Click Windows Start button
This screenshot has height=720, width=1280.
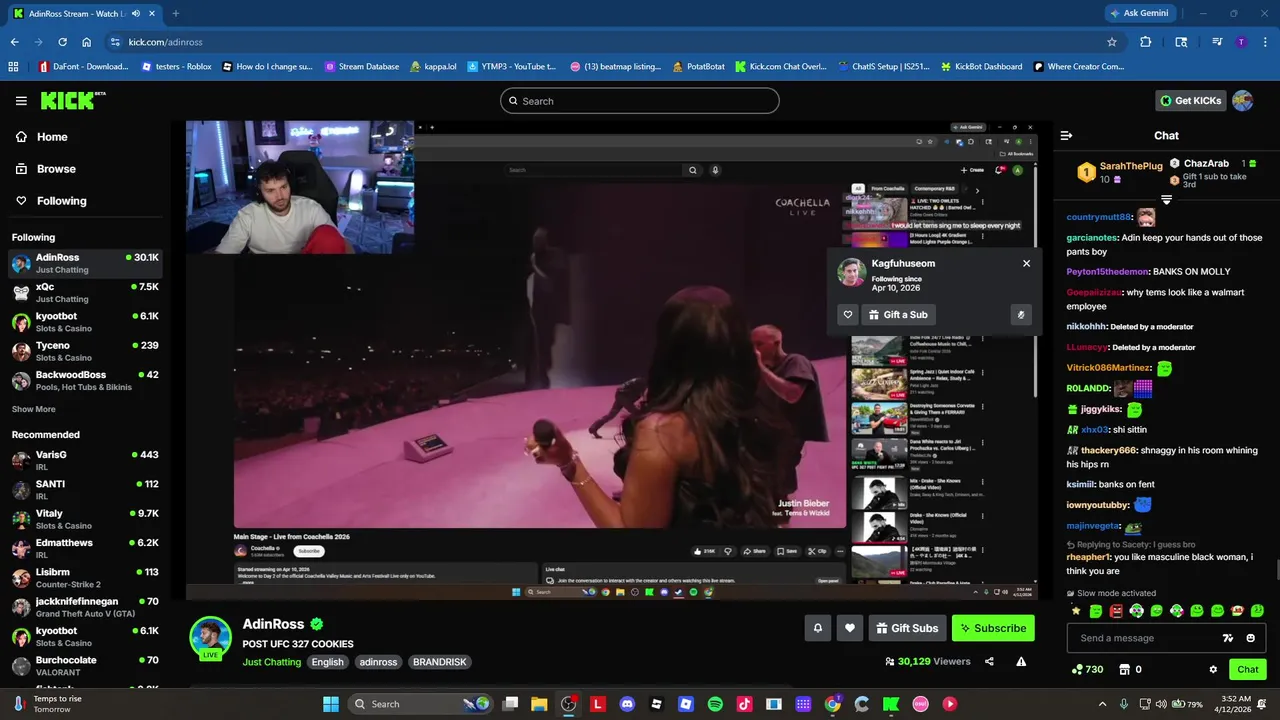331,704
